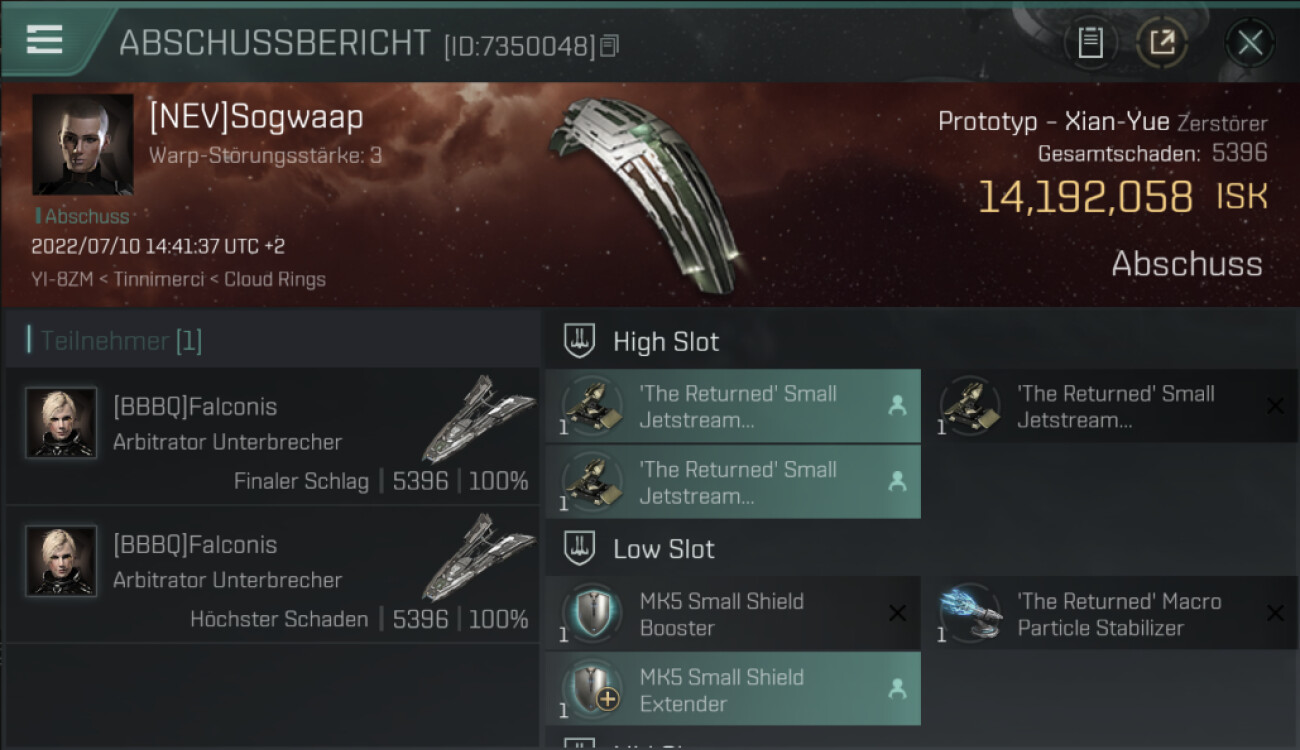Image resolution: width=1300 pixels, height=750 pixels.
Task: Click Sogwaap's character portrait
Action: [x=82, y=145]
